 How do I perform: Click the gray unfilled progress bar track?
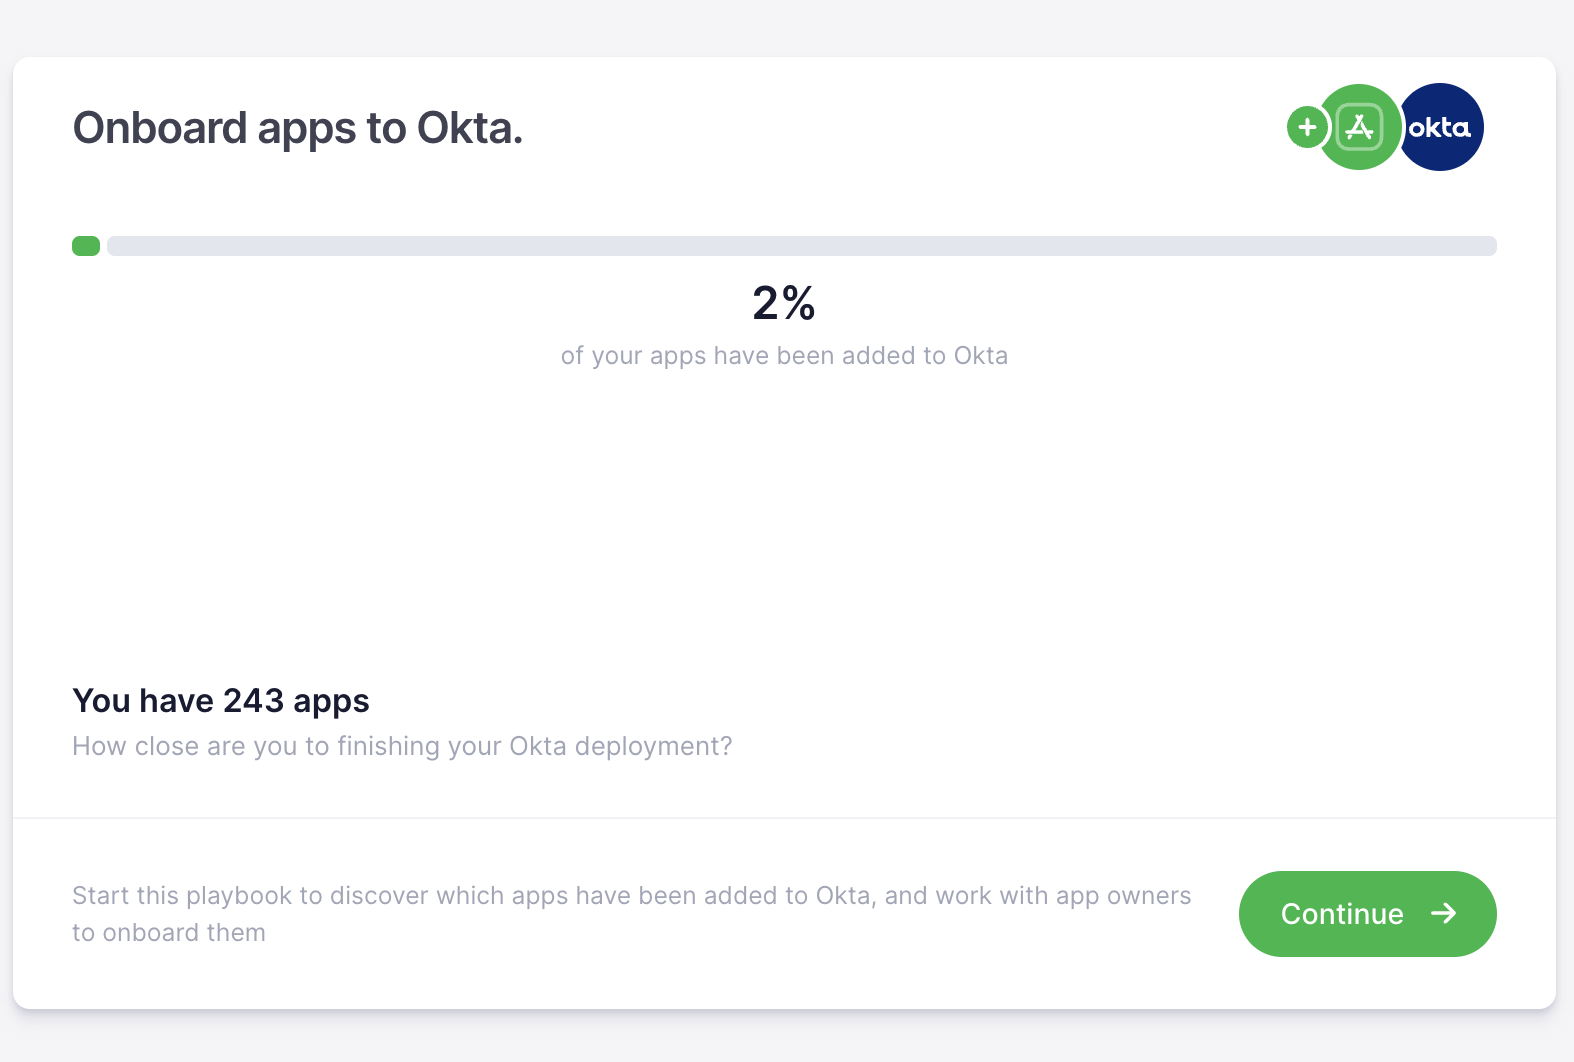(801, 246)
